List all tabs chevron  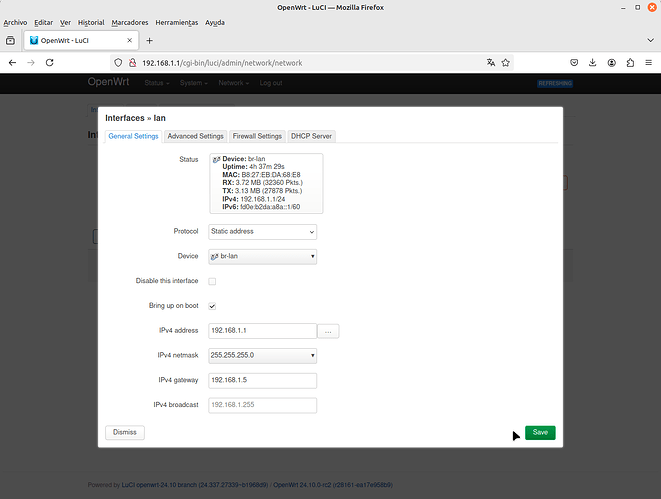pyautogui.click(x=650, y=40)
